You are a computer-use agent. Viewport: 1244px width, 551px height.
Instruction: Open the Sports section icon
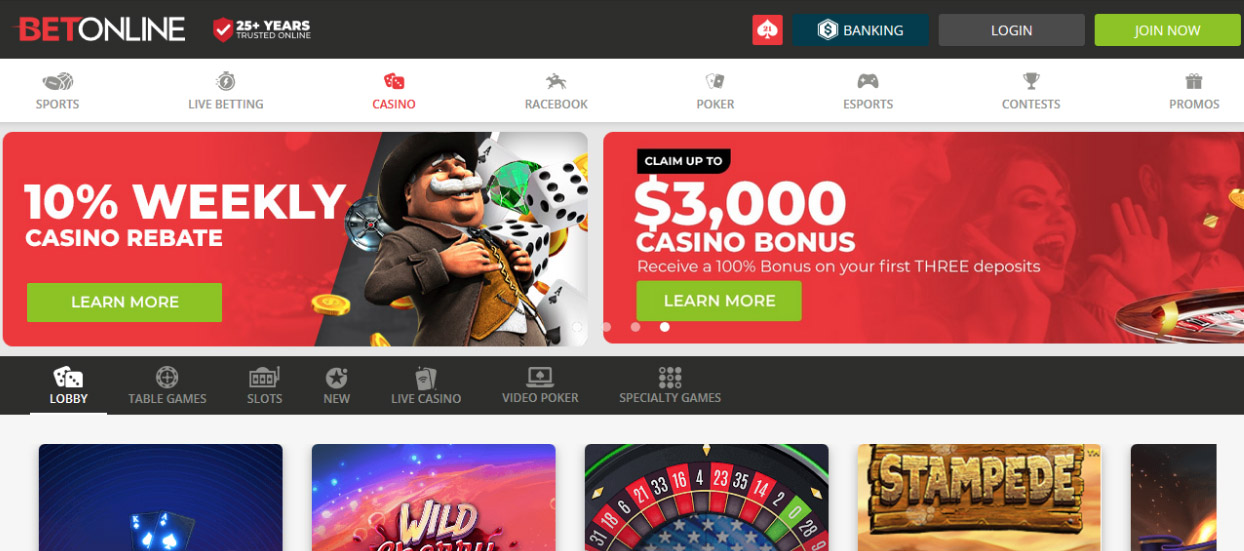[x=57, y=82]
